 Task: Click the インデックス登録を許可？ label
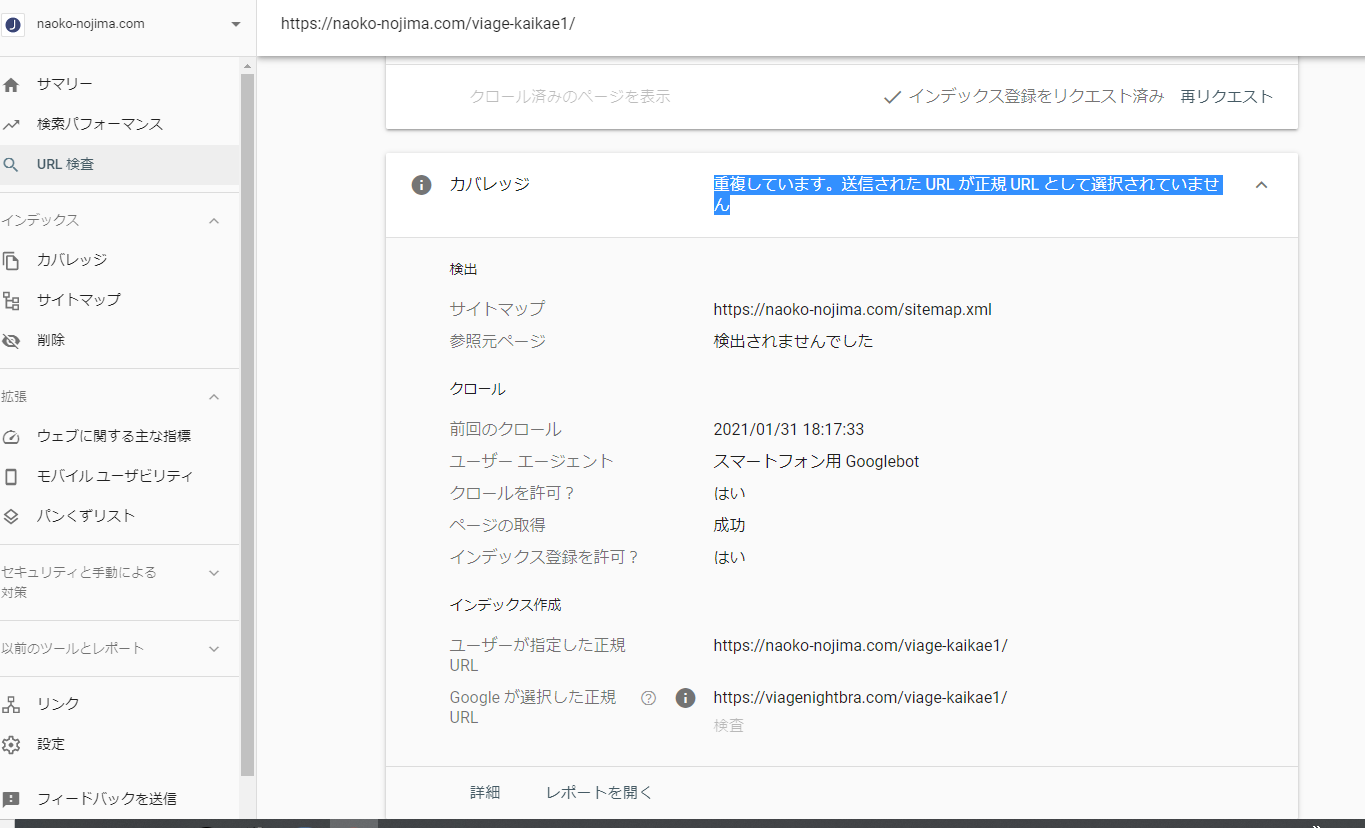pos(545,557)
